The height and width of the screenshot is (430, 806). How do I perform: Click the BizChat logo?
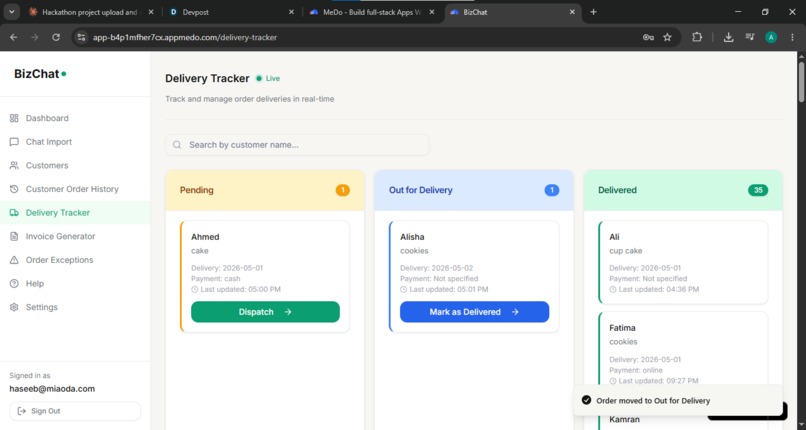pyautogui.click(x=40, y=74)
